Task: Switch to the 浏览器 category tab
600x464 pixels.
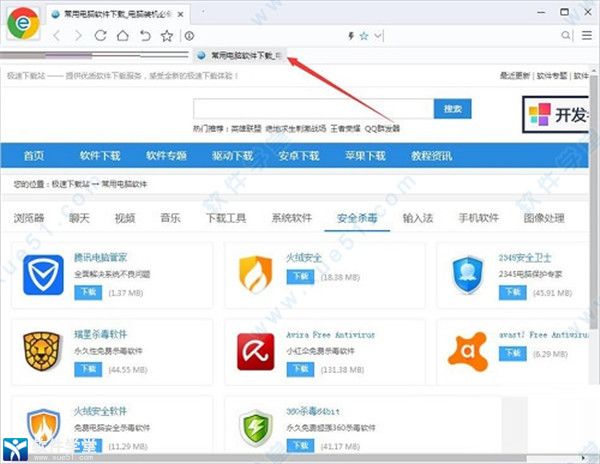Action: pyautogui.click(x=29, y=217)
